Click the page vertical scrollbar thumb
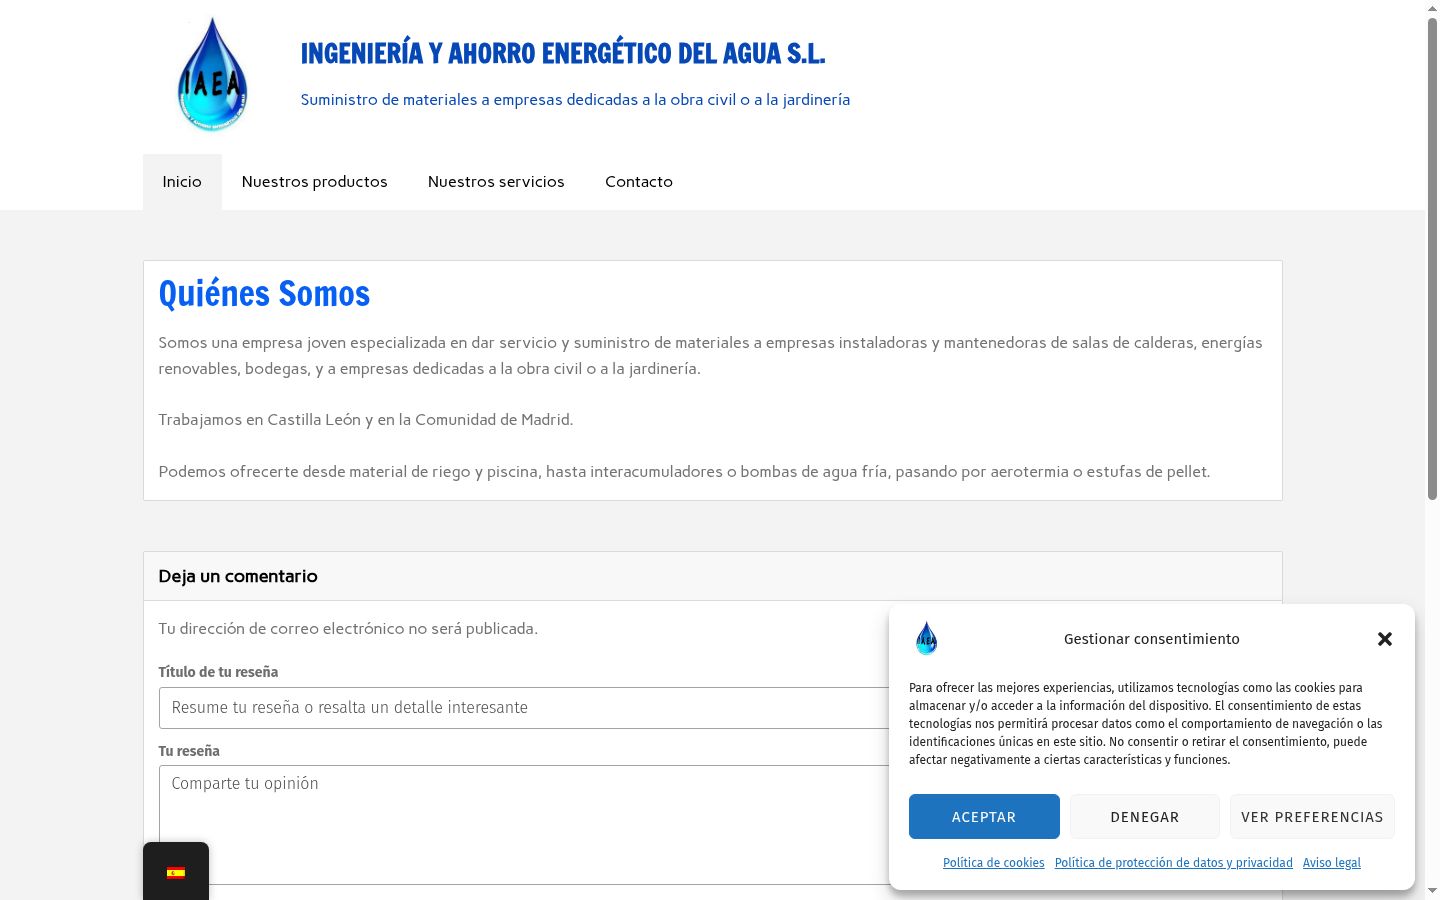The width and height of the screenshot is (1440, 900). [1432, 258]
